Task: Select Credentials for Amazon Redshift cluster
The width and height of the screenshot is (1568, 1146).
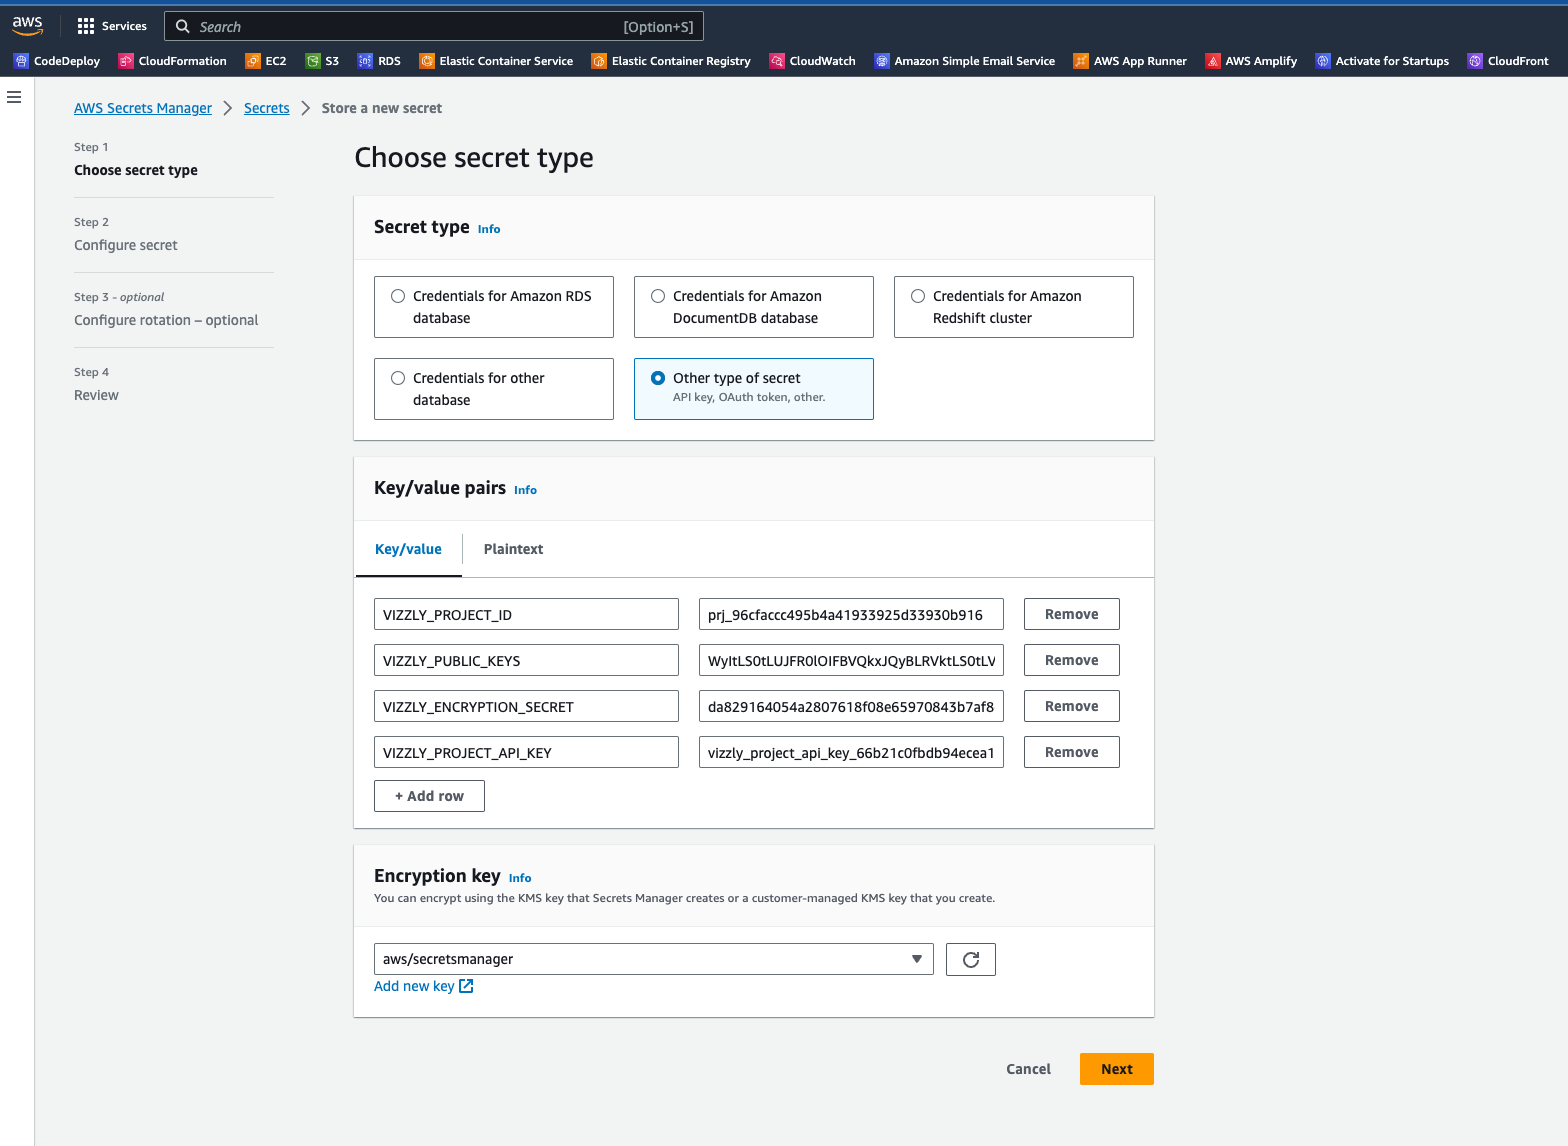Action: [1014, 307]
